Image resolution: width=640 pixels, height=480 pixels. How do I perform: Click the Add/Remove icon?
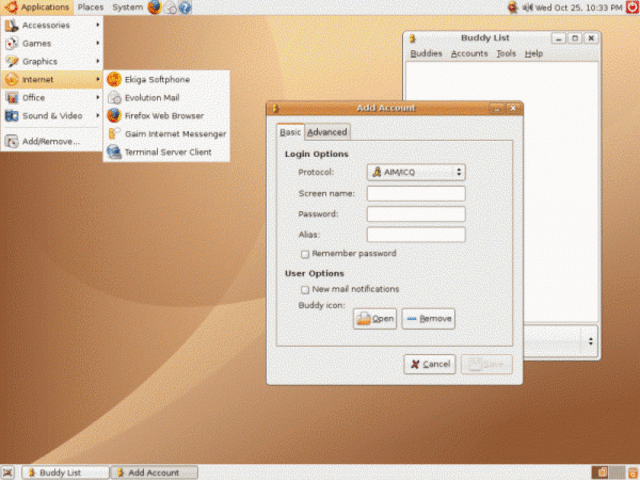pyautogui.click(x=11, y=141)
